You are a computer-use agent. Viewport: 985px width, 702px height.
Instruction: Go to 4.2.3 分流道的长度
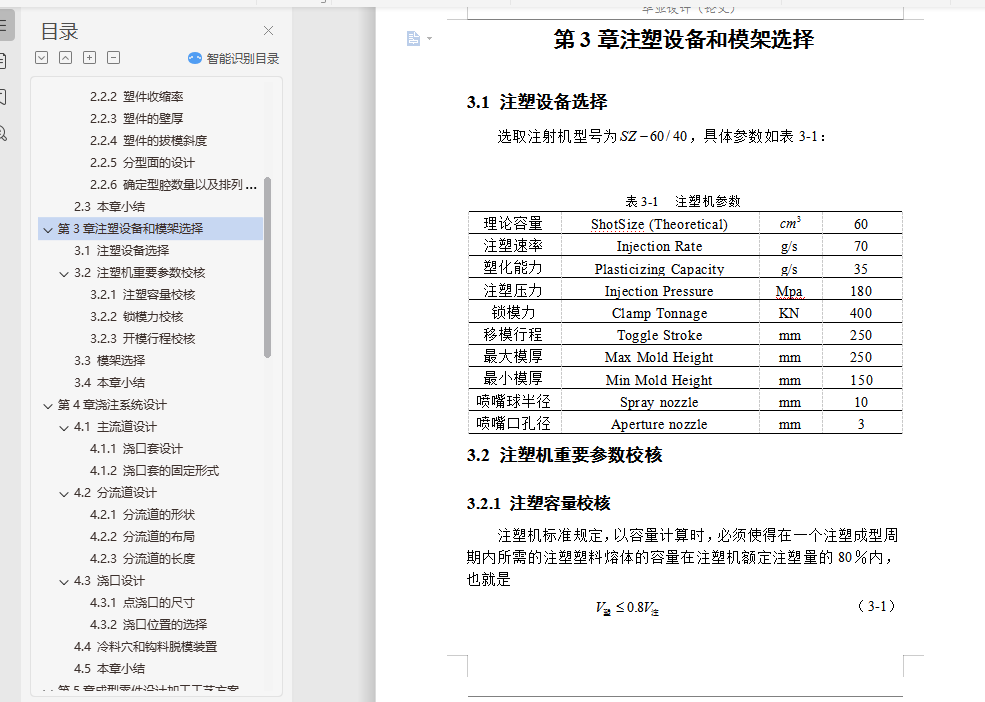143,559
